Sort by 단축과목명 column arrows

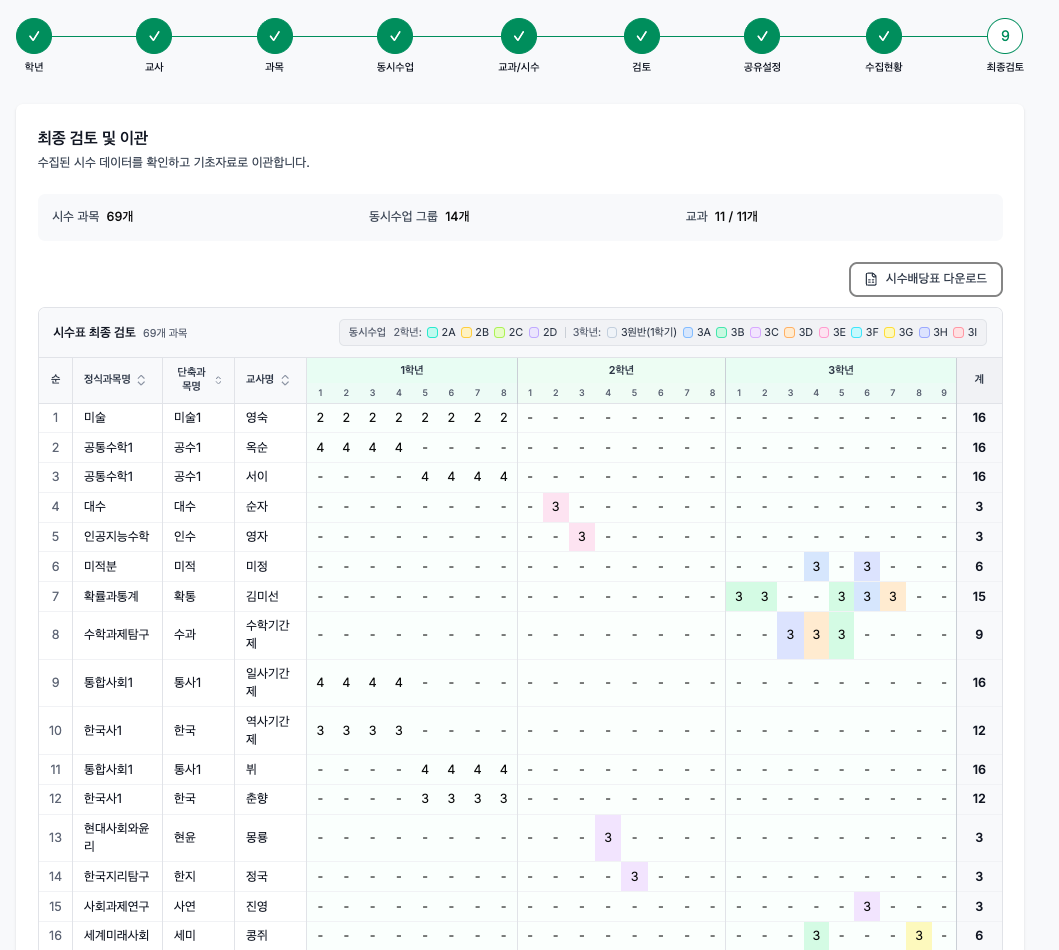218,380
